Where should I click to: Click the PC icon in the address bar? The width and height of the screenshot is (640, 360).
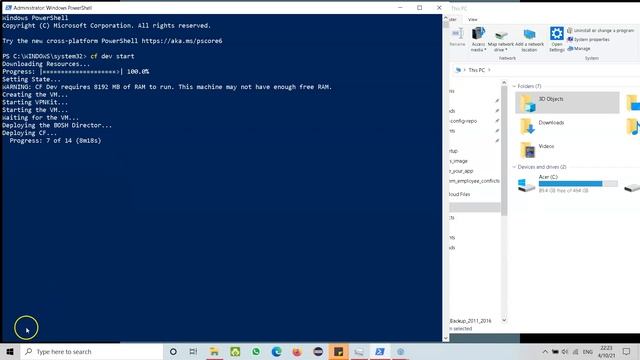(x=458, y=70)
